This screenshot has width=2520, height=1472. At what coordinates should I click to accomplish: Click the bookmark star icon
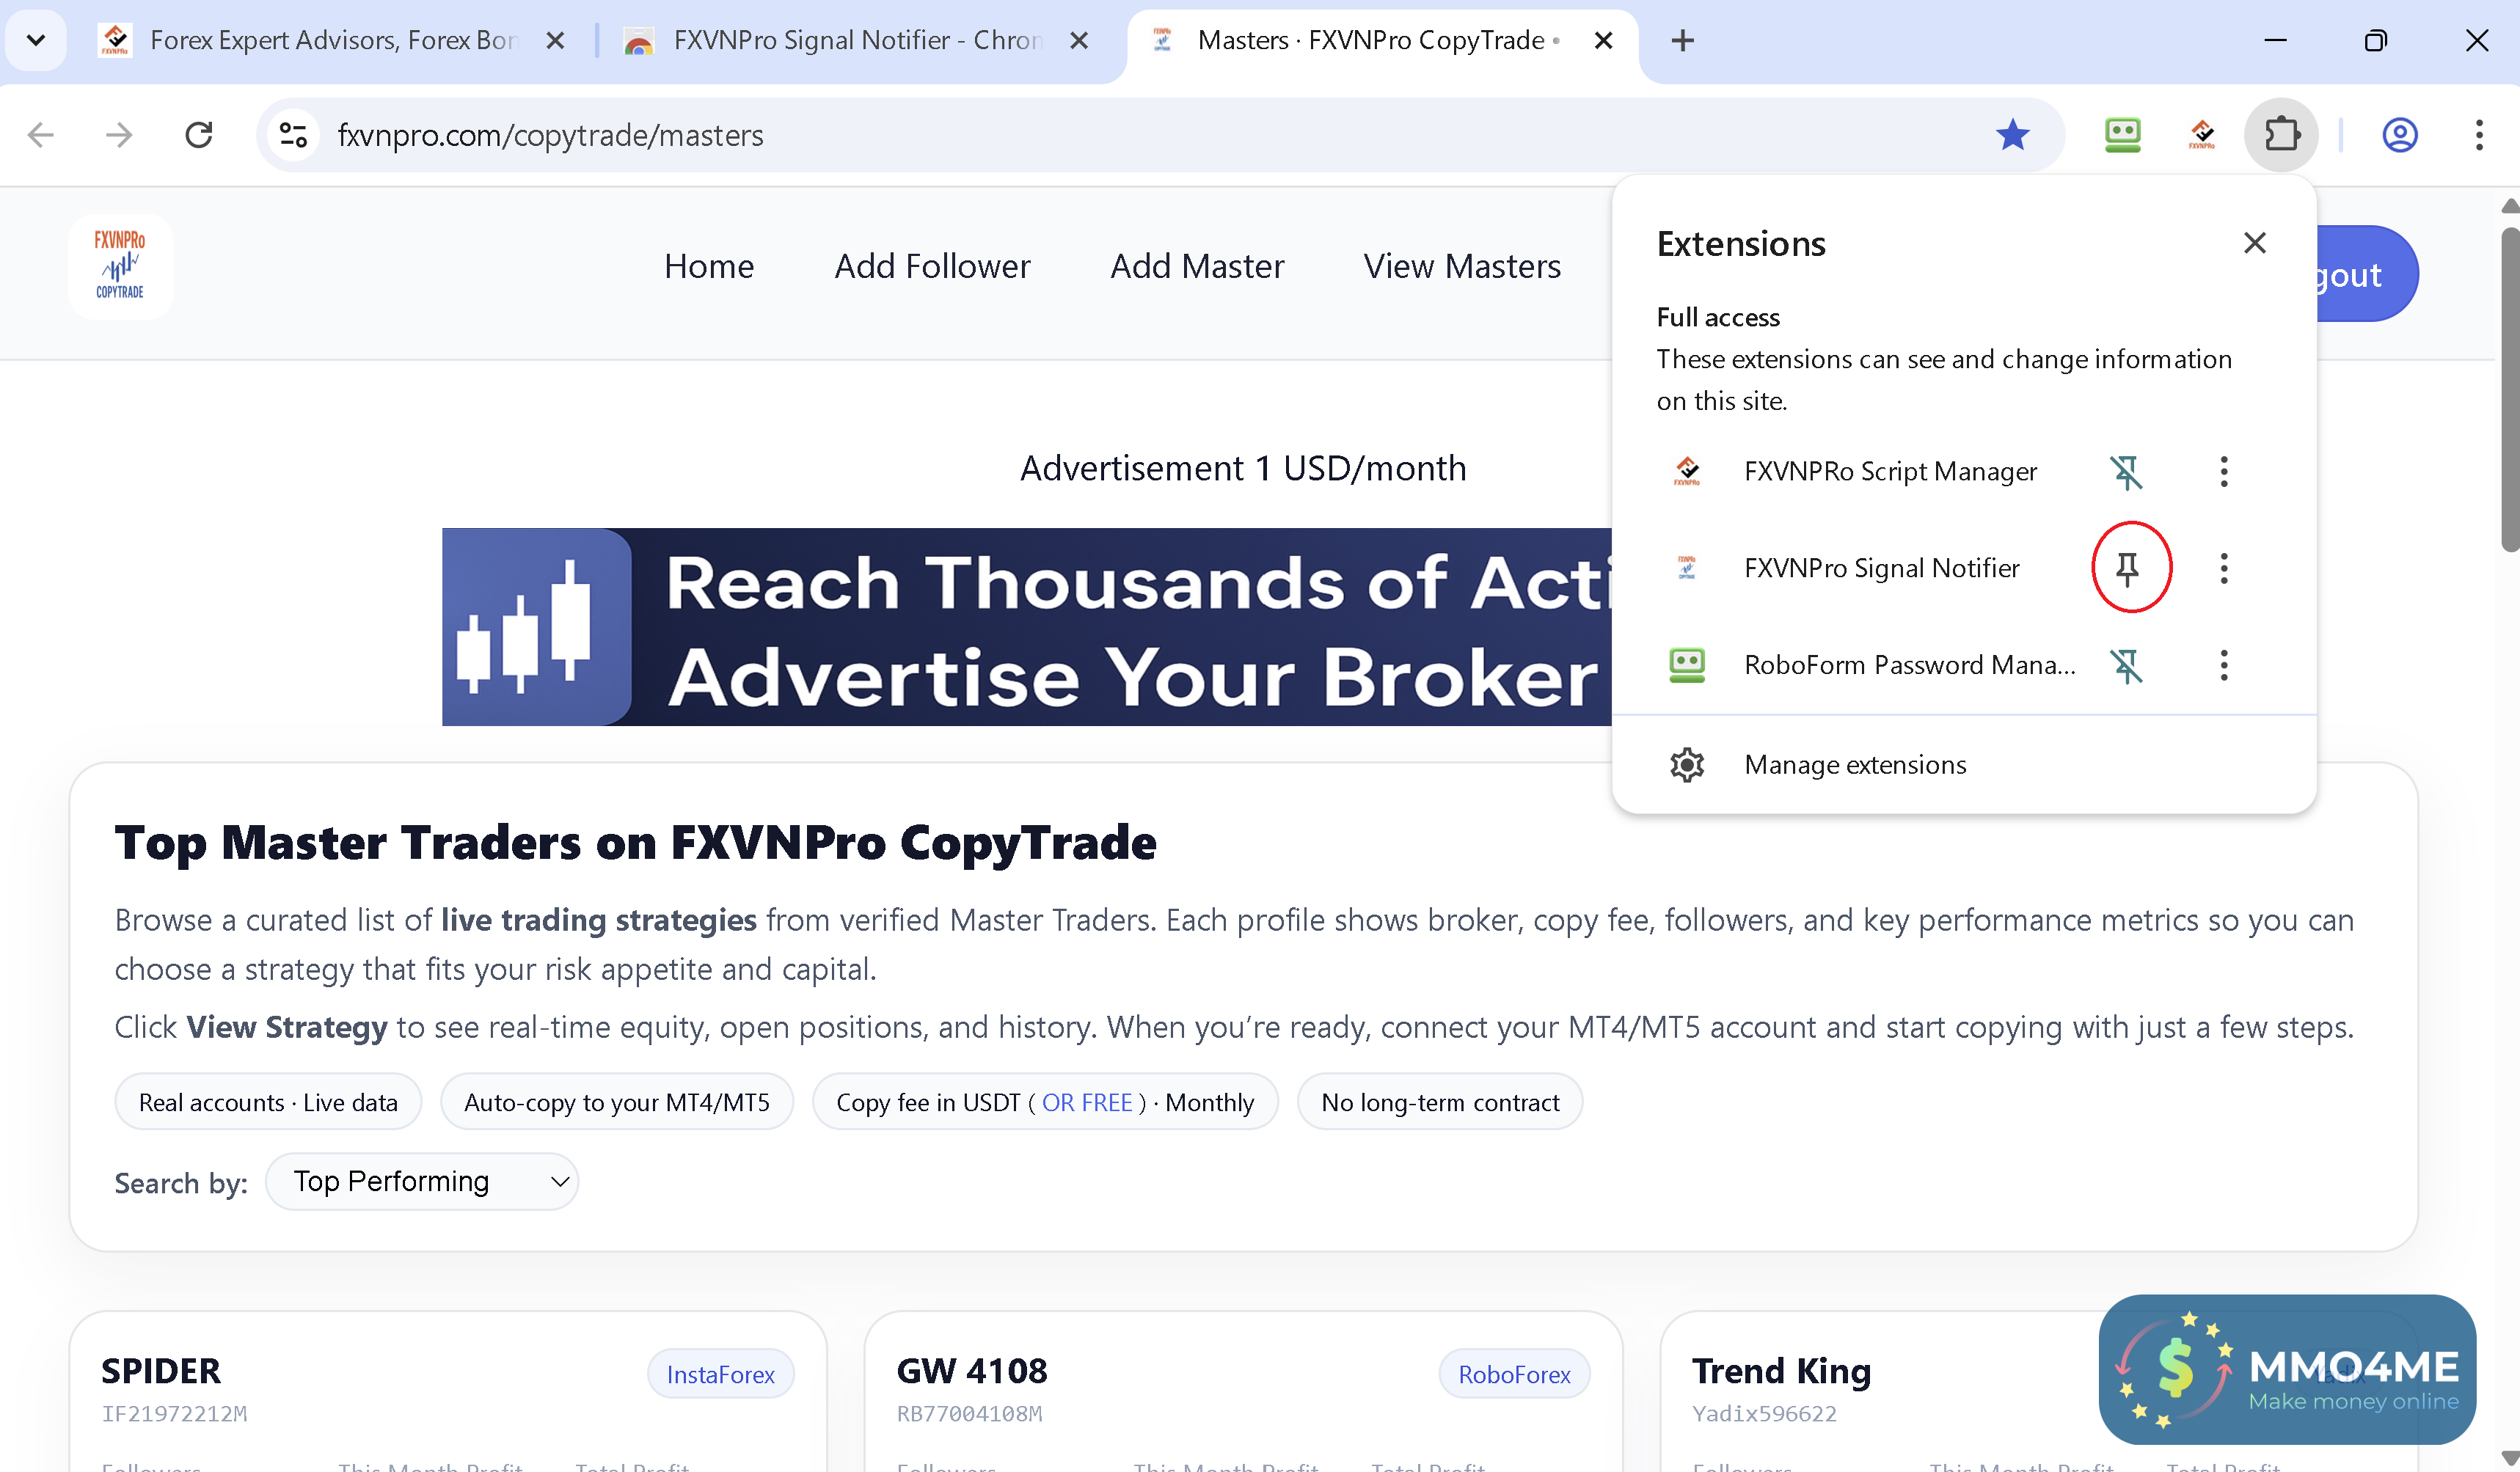point(2012,135)
